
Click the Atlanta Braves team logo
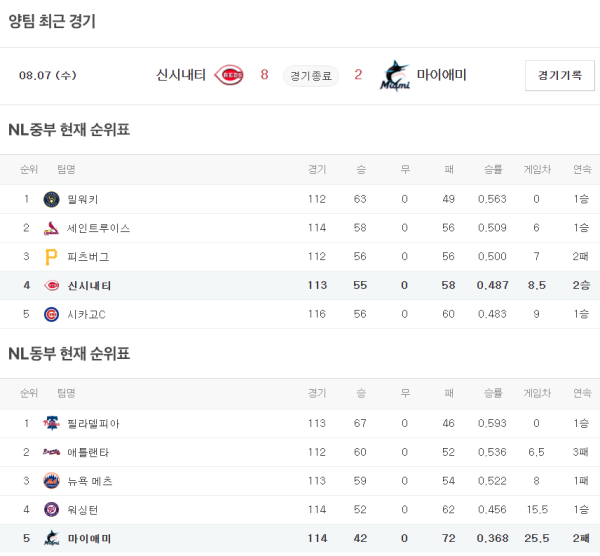point(51,452)
